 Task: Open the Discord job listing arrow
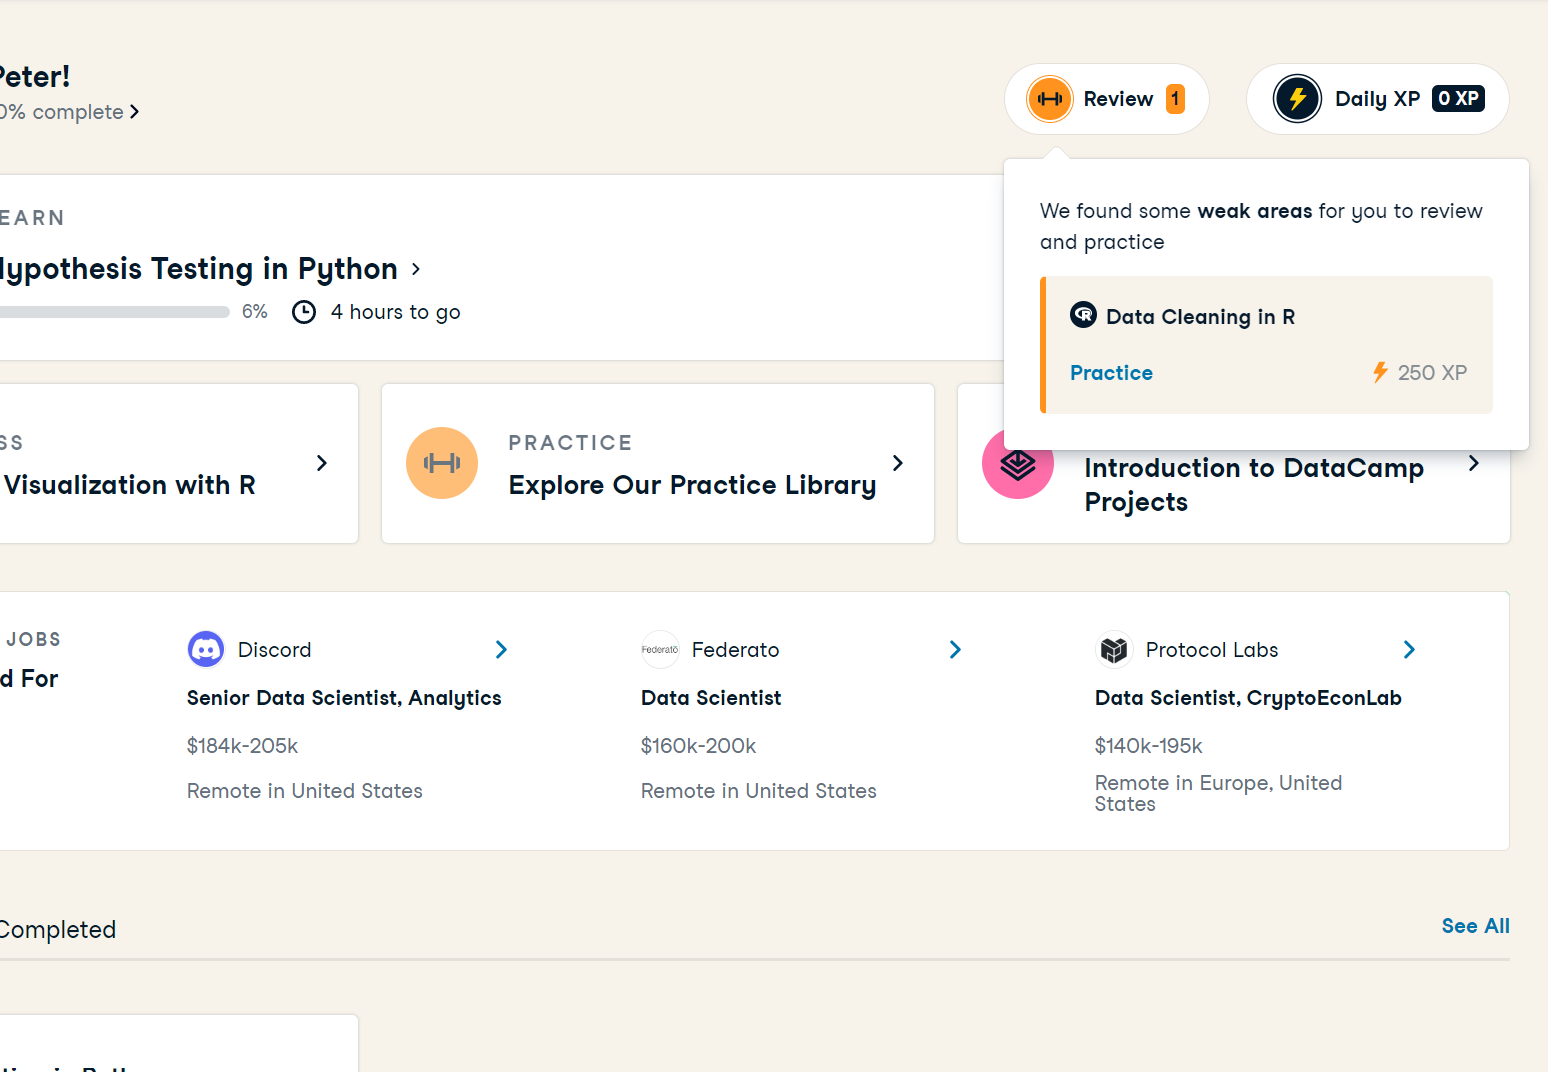click(501, 650)
